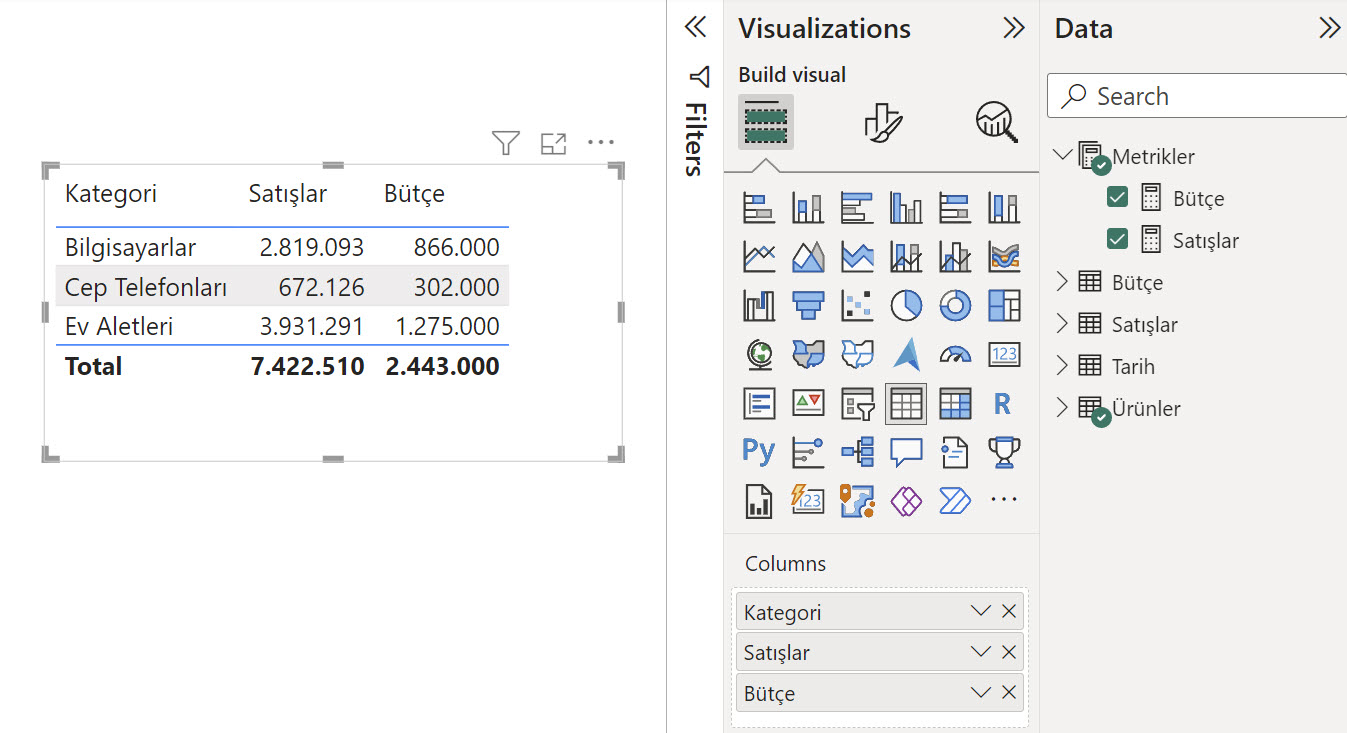
Task: Open Focus mode for the table visual
Action: pyautogui.click(x=553, y=144)
